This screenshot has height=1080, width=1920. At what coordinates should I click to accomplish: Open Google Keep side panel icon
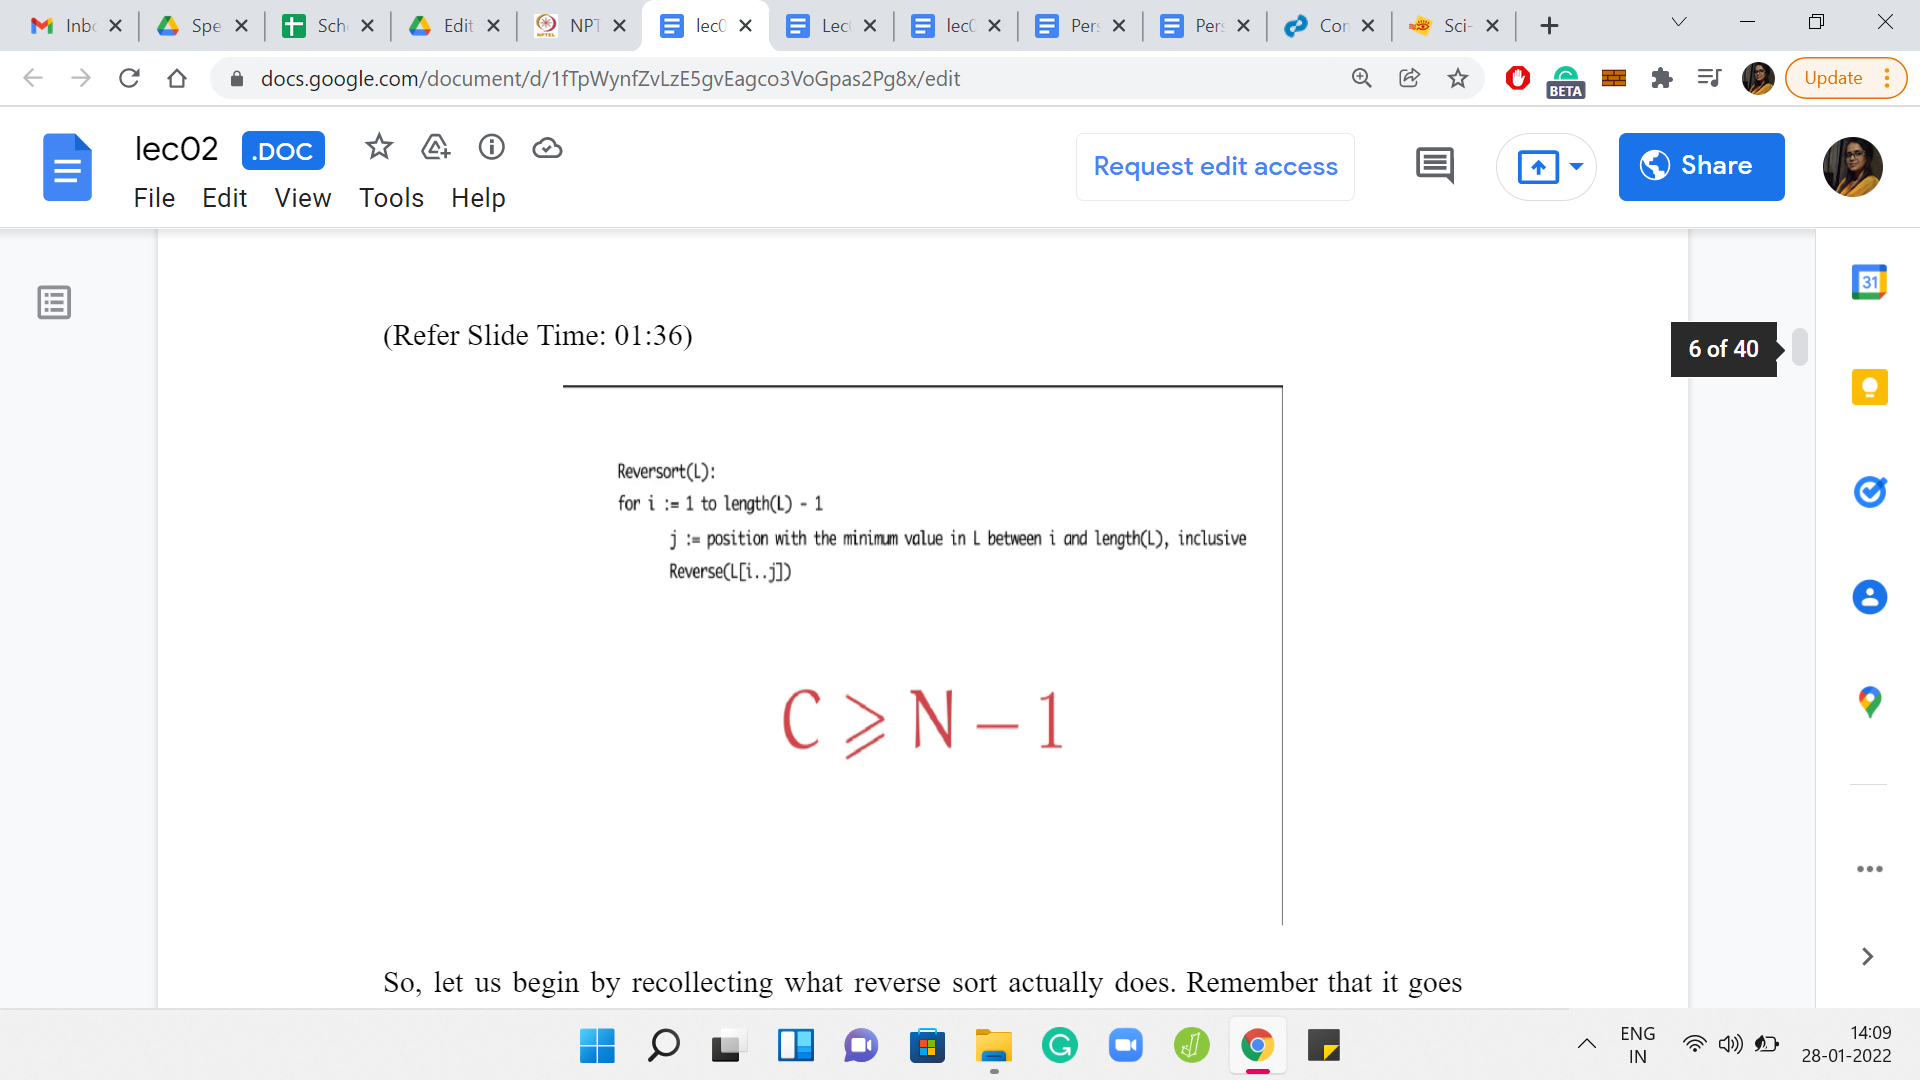1869,387
